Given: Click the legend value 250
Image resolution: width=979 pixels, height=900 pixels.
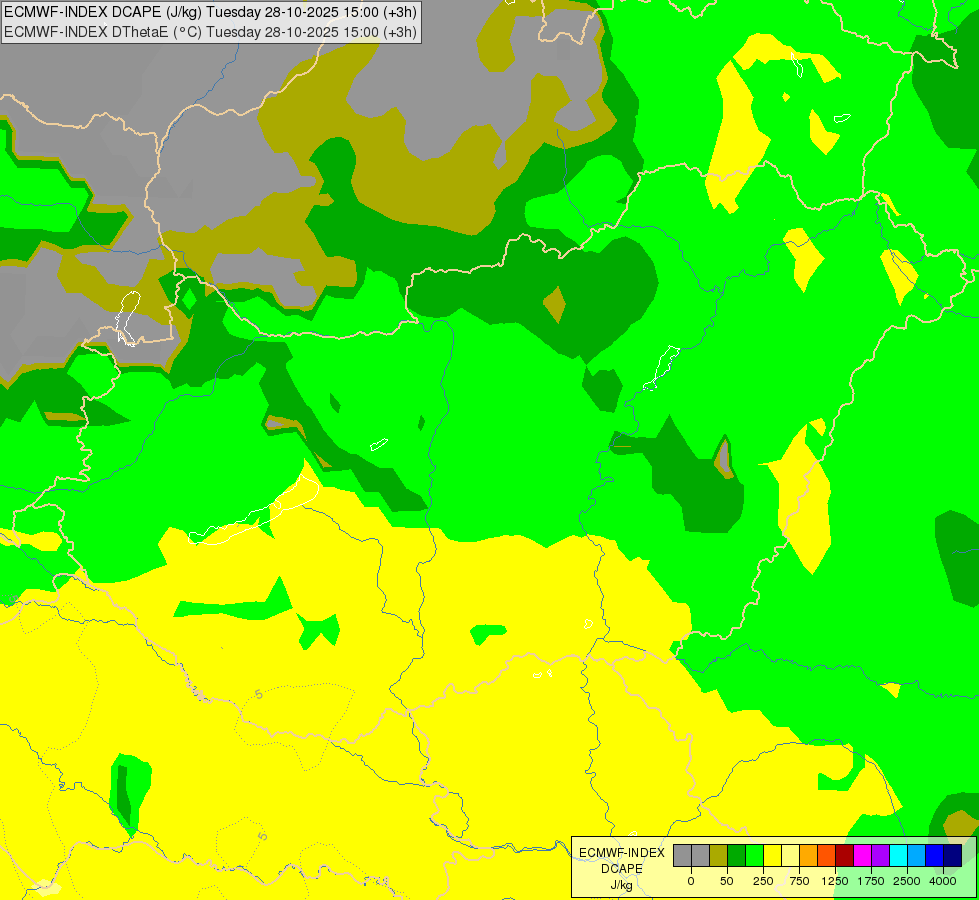Looking at the screenshot, I should click(763, 881).
